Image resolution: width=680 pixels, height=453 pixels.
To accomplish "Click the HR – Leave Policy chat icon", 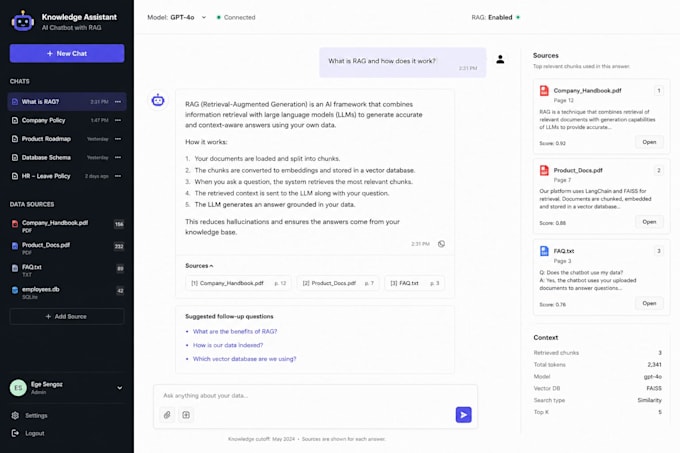I will point(15,176).
